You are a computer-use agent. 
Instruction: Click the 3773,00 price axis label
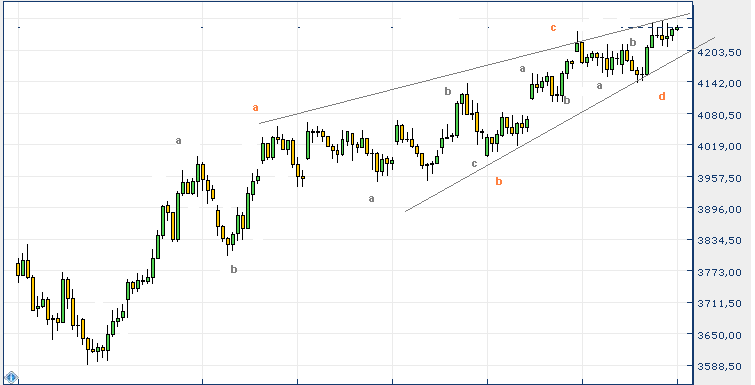click(x=719, y=272)
